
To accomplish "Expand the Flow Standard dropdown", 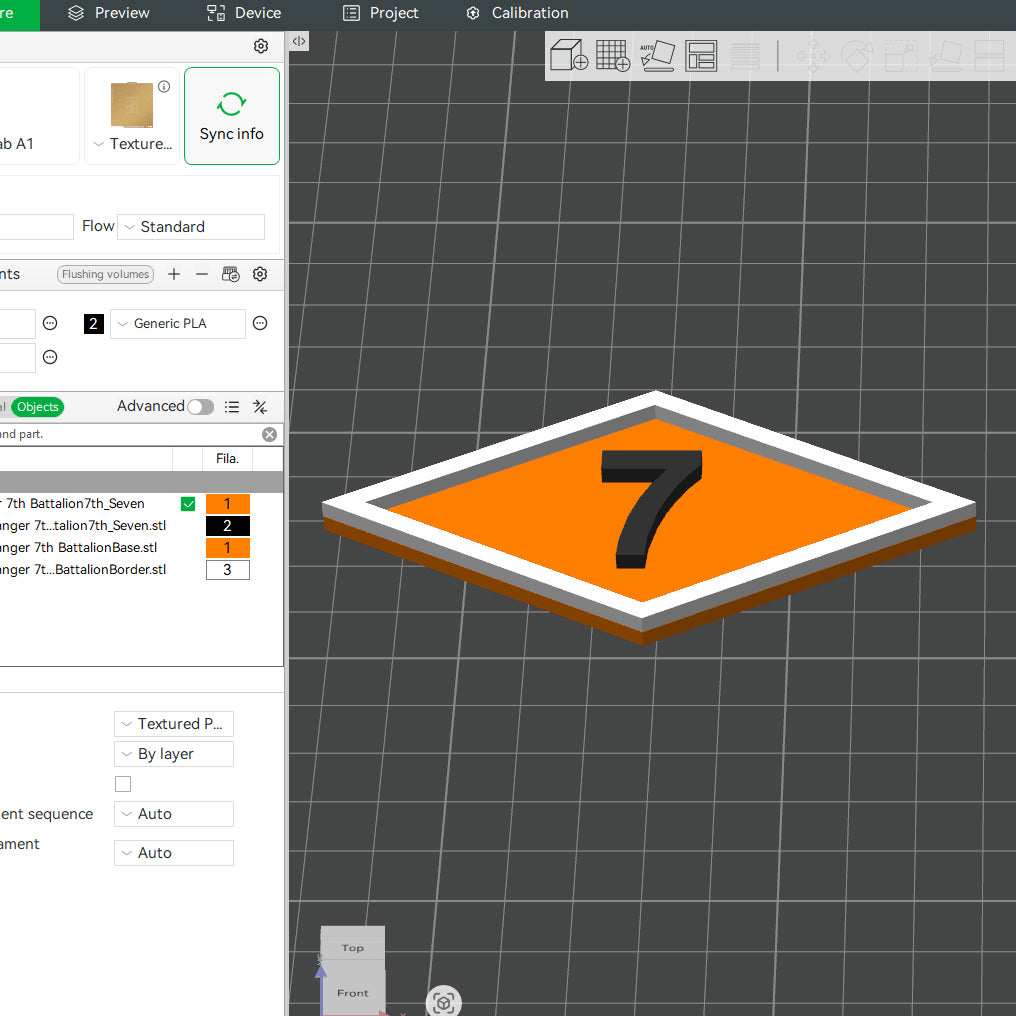I will pos(191,227).
